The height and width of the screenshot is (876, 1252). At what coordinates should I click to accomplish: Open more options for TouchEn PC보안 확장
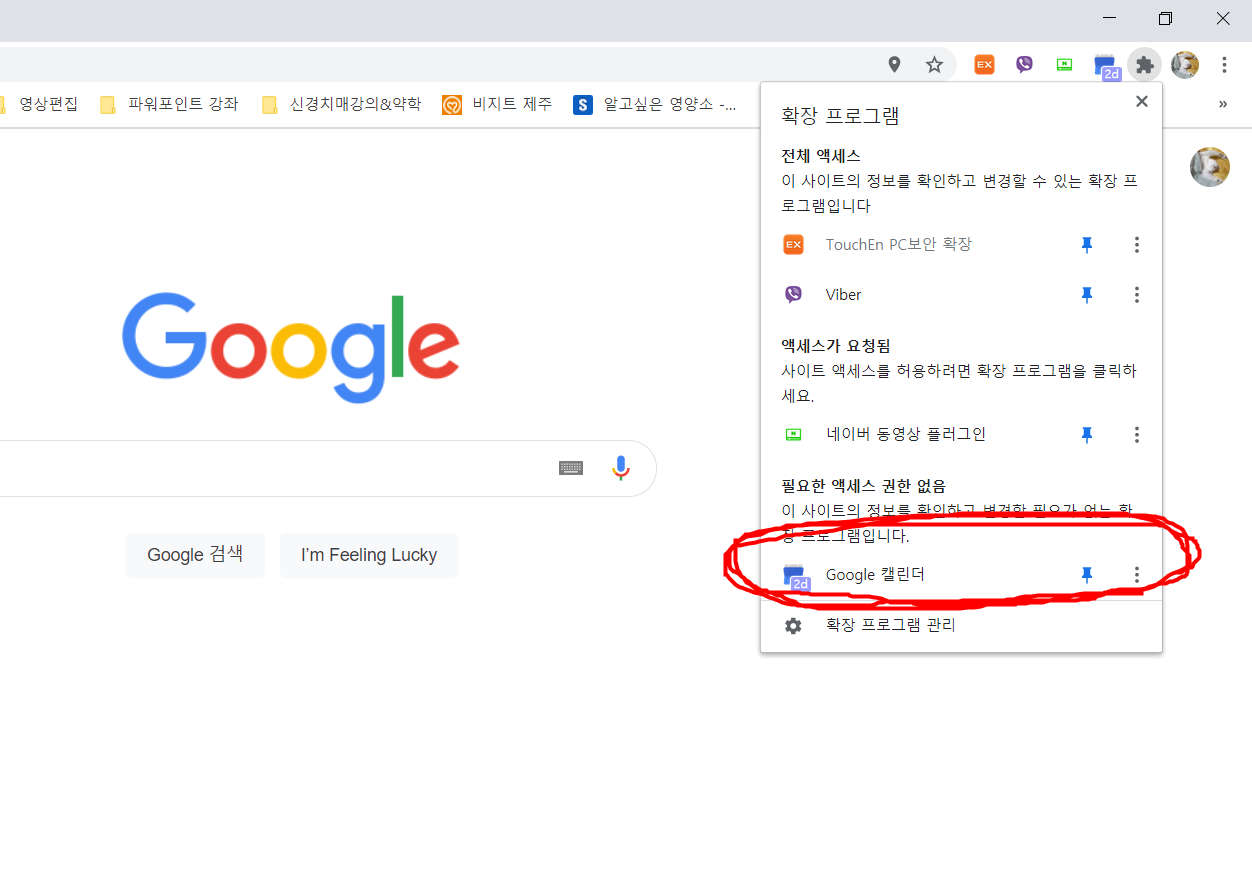click(x=1136, y=244)
